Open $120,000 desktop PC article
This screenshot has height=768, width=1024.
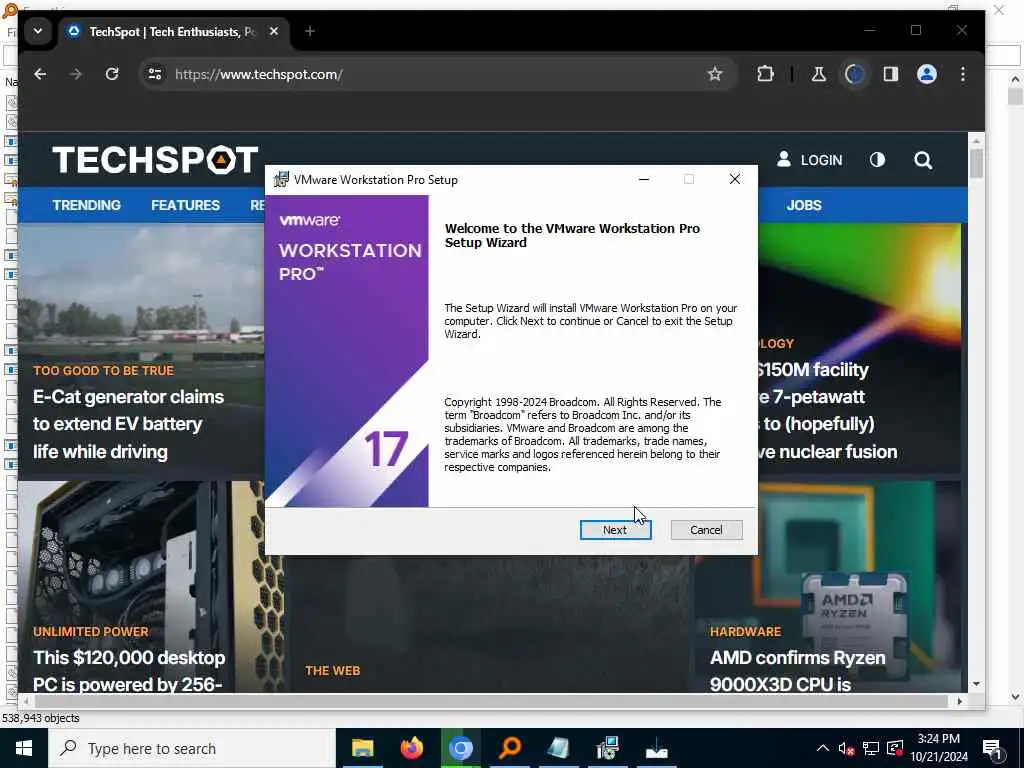point(129,671)
